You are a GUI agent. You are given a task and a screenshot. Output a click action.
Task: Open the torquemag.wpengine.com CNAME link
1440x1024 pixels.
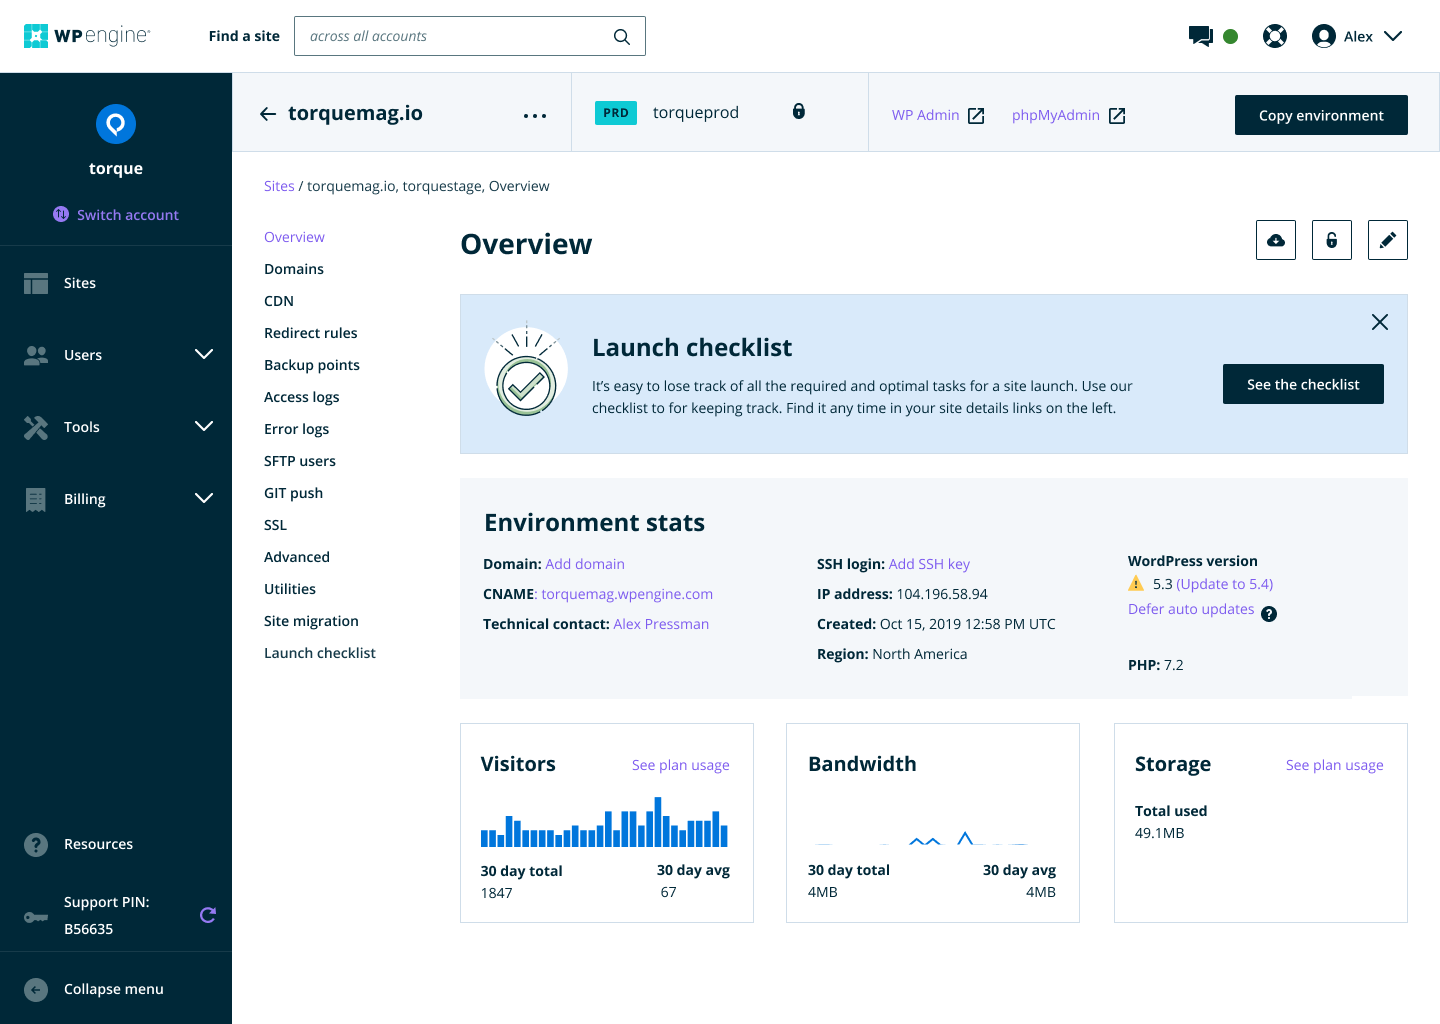pyautogui.click(x=627, y=594)
